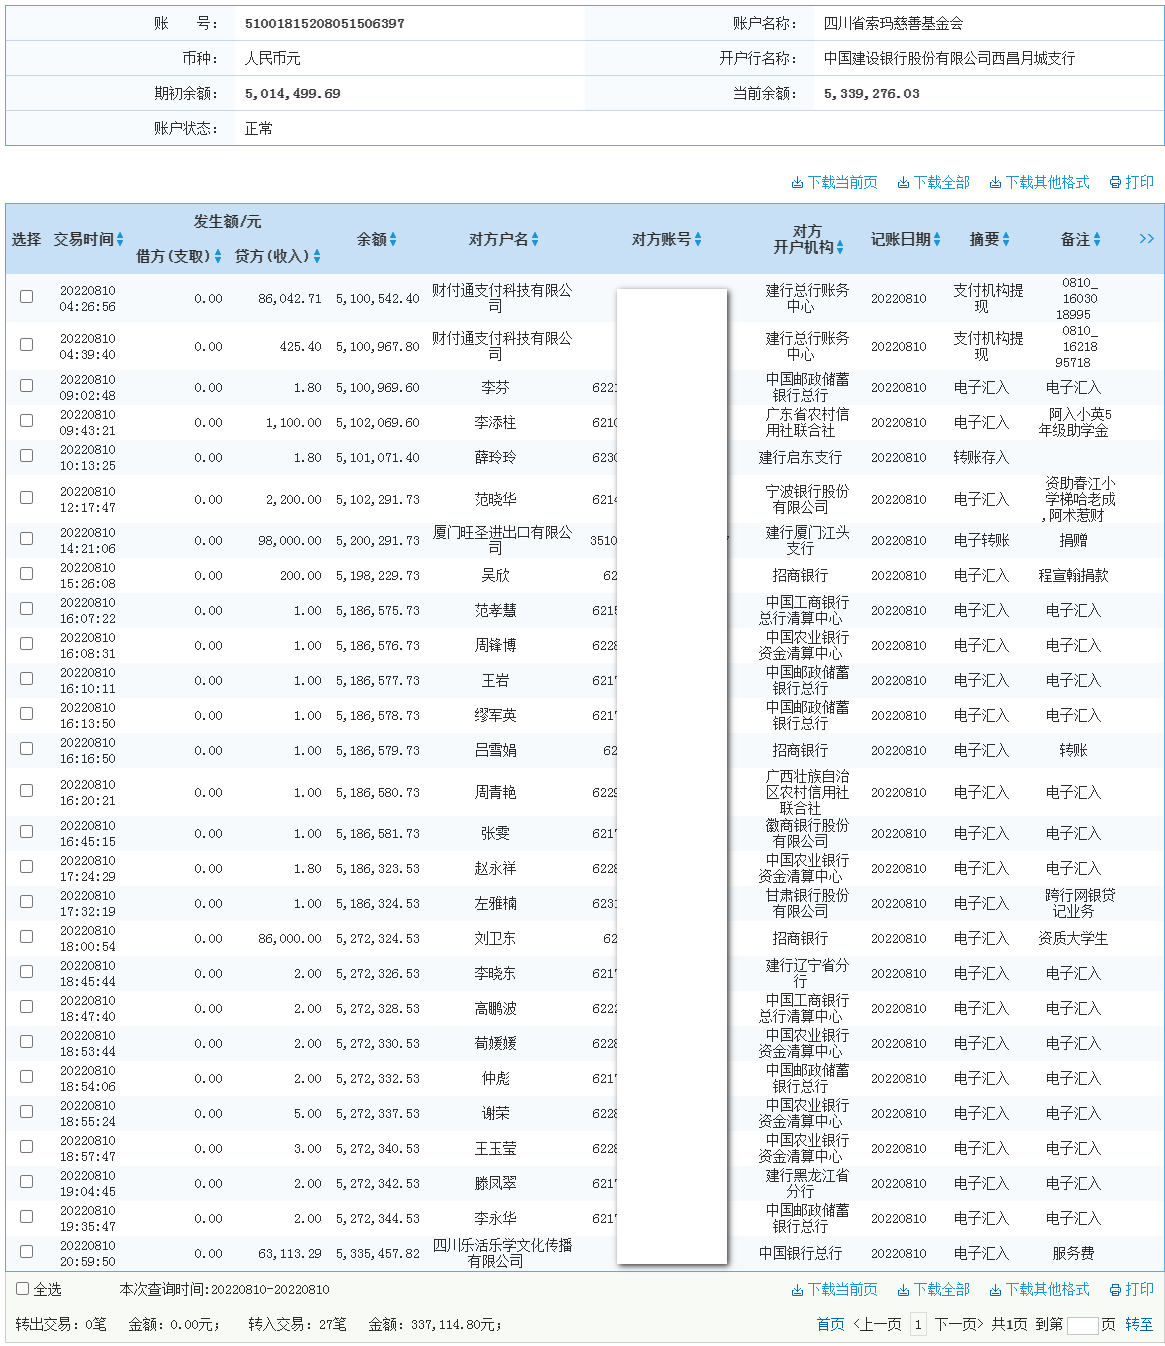Click 选择 column header
The image size is (1165, 1346).
point(27,239)
